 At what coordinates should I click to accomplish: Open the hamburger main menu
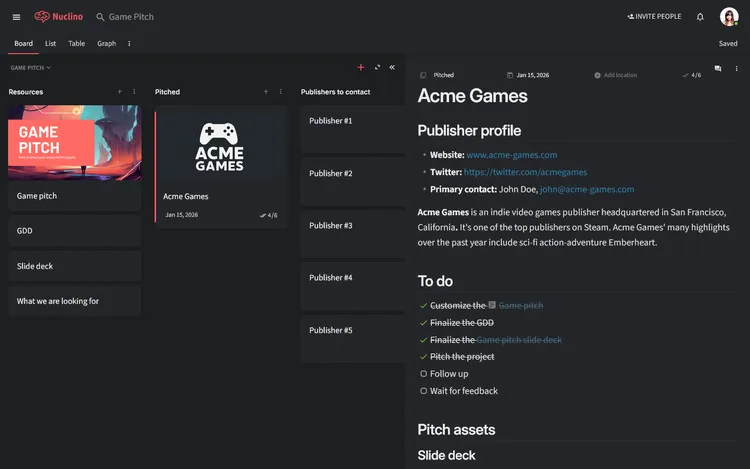tap(16, 17)
